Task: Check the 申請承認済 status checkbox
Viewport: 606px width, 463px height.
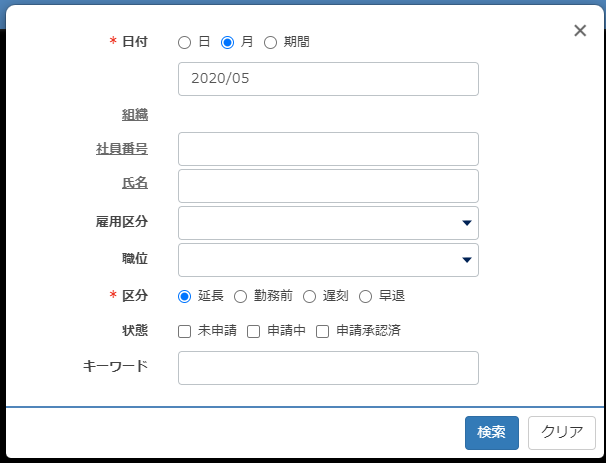Action: (x=322, y=331)
